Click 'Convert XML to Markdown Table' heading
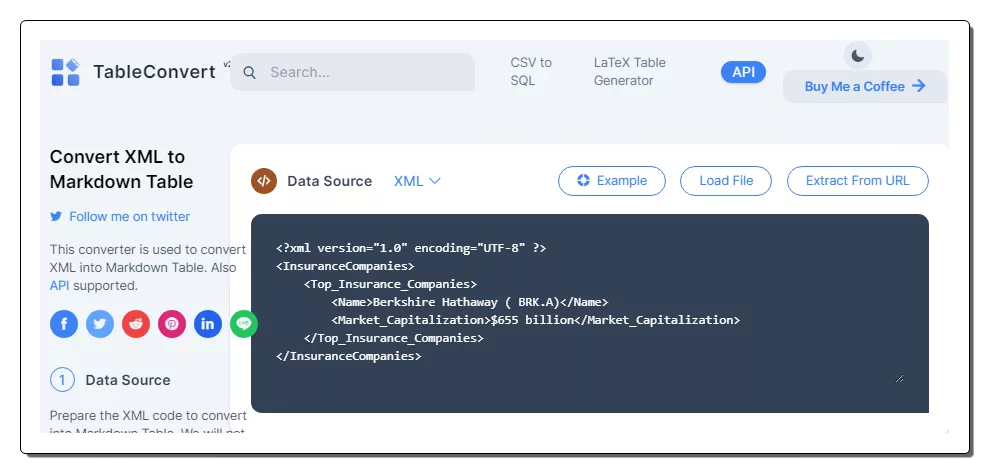This screenshot has width=989, height=473. 122,169
